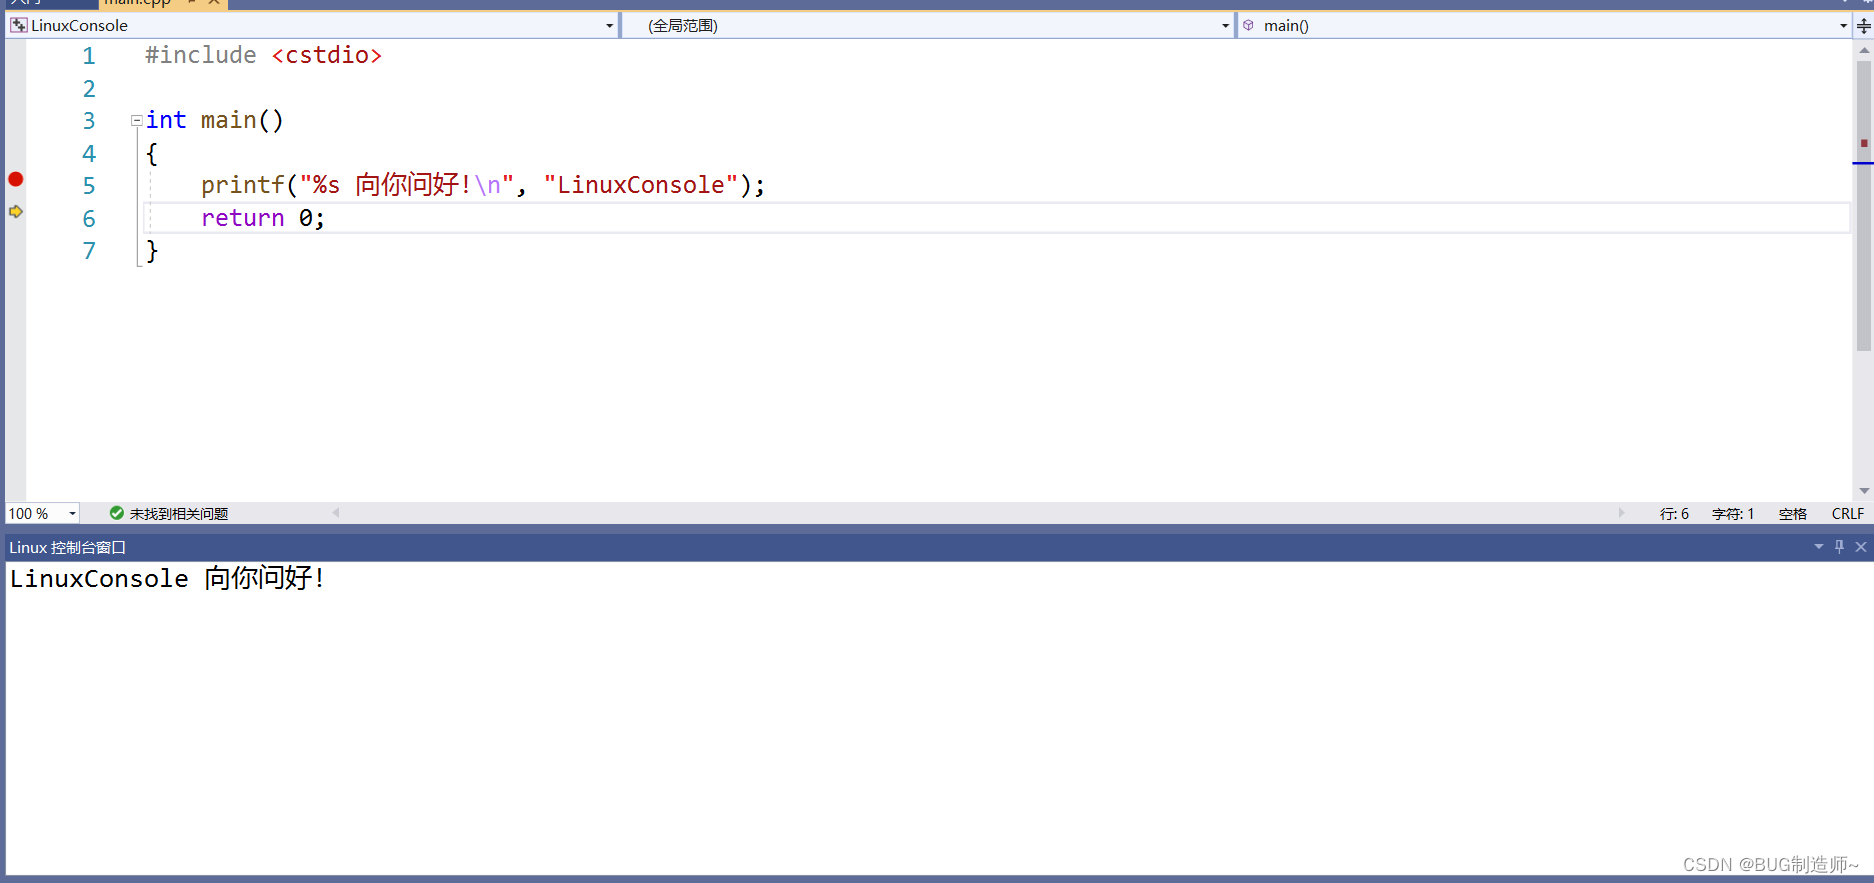Open the Linux console window options dropdown arrow
Viewport: 1874px width, 883px height.
(x=1819, y=547)
